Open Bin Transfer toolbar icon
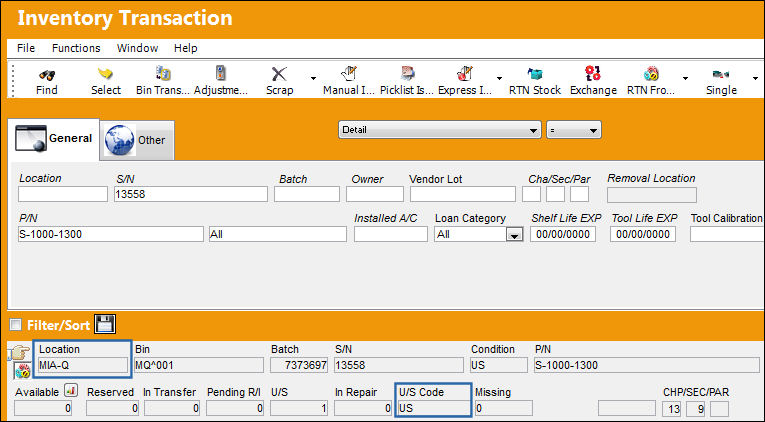 pyautogui.click(x=162, y=74)
